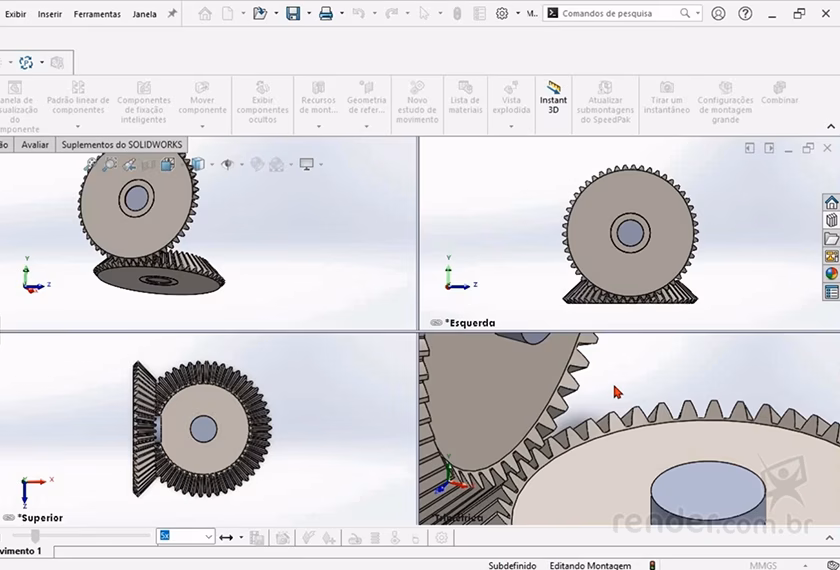Image resolution: width=840 pixels, height=570 pixels.
Task: Pin the menu bar with pushpin
Action: (172, 14)
